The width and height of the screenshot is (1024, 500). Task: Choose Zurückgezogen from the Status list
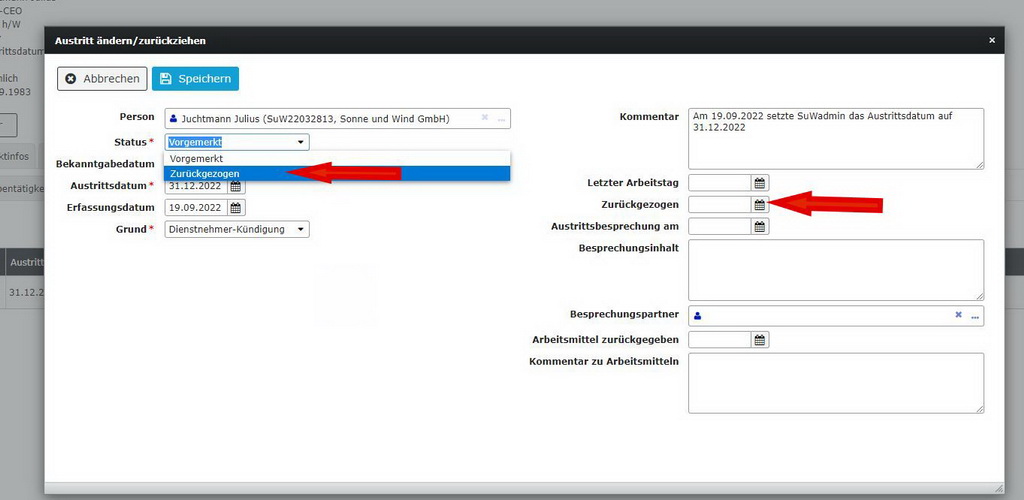pos(337,174)
